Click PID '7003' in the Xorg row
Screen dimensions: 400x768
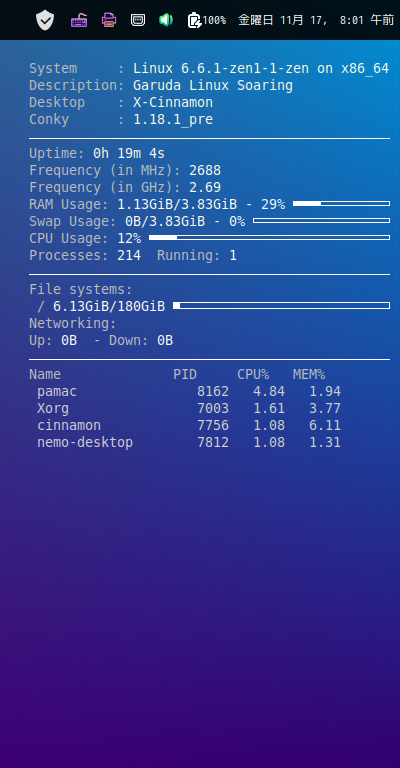(213, 409)
